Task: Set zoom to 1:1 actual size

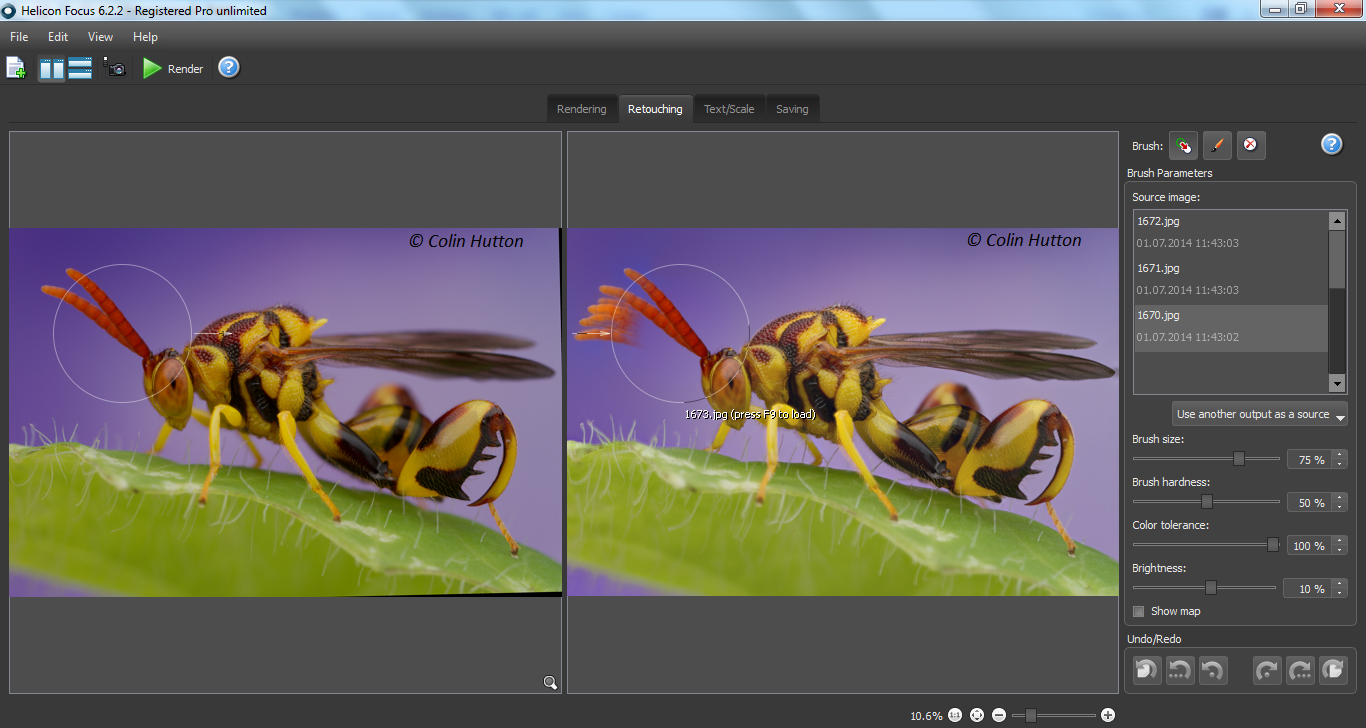Action: click(x=955, y=715)
